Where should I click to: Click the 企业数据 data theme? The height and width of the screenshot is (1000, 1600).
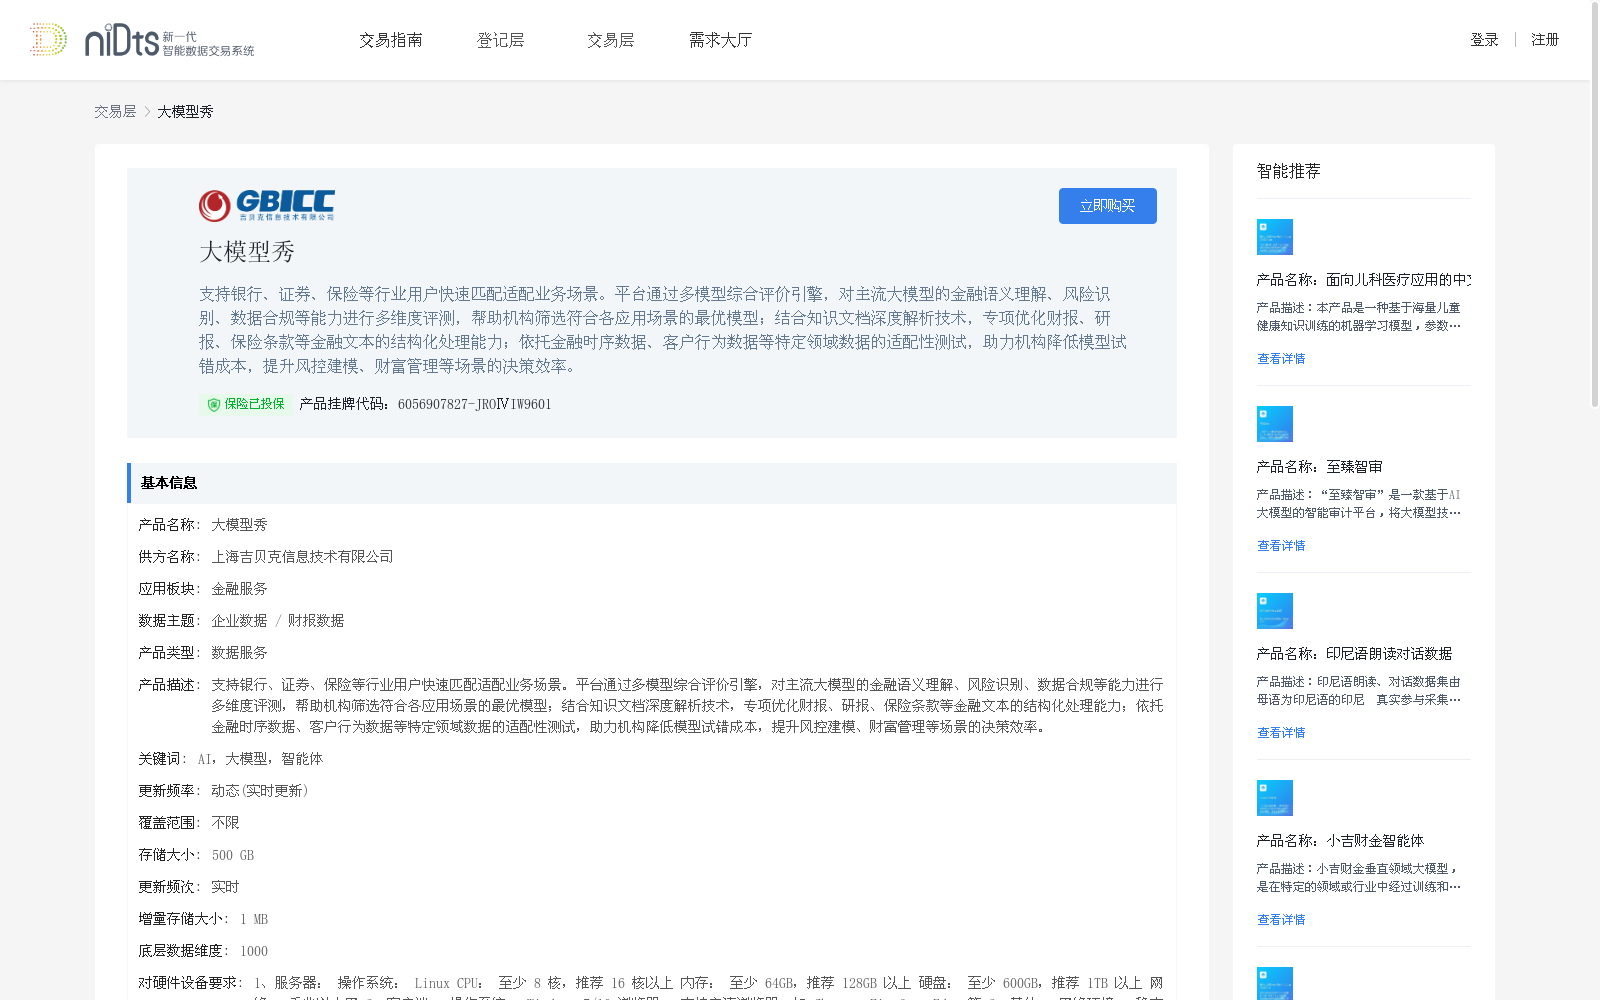(x=239, y=621)
